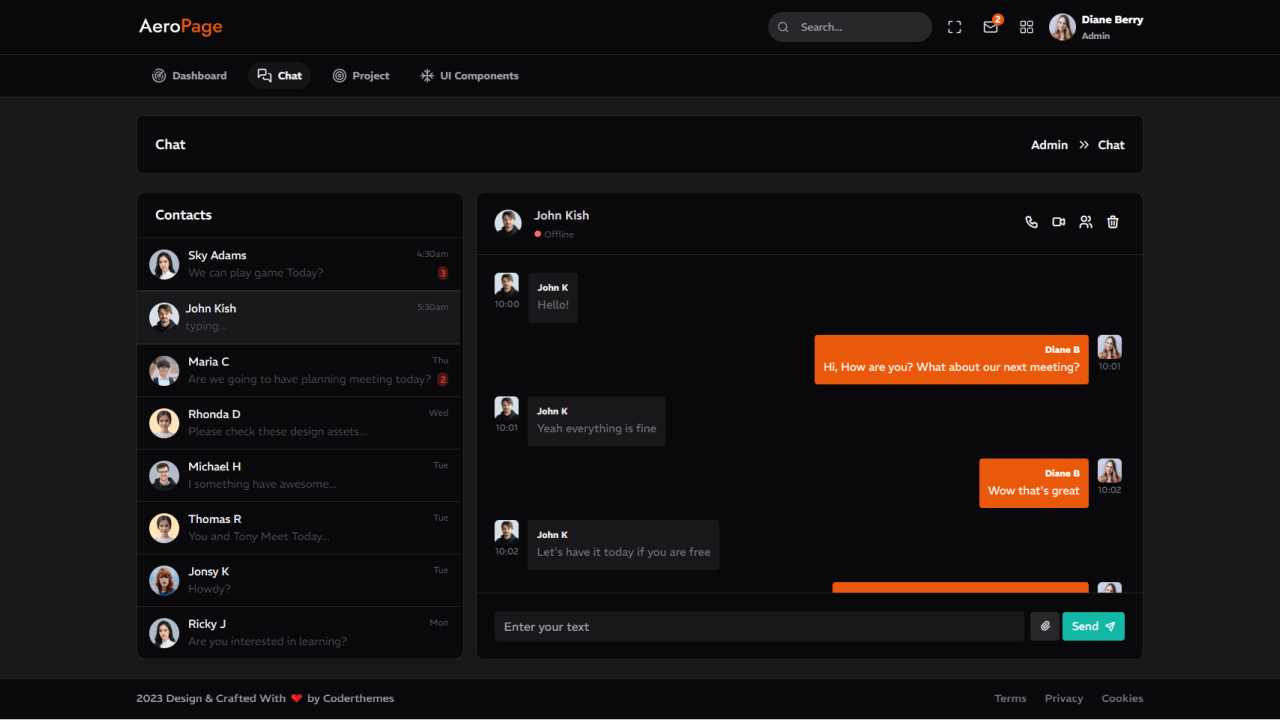Open Diane Berry profile menu

click(x=1096, y=27)
